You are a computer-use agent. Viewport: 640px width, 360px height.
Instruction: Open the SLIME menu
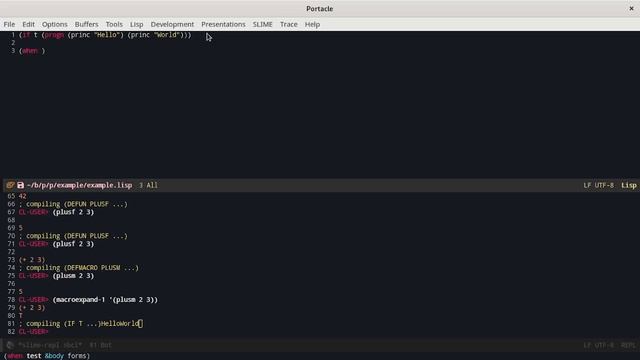pyautogui.click(x=262, y=24)
